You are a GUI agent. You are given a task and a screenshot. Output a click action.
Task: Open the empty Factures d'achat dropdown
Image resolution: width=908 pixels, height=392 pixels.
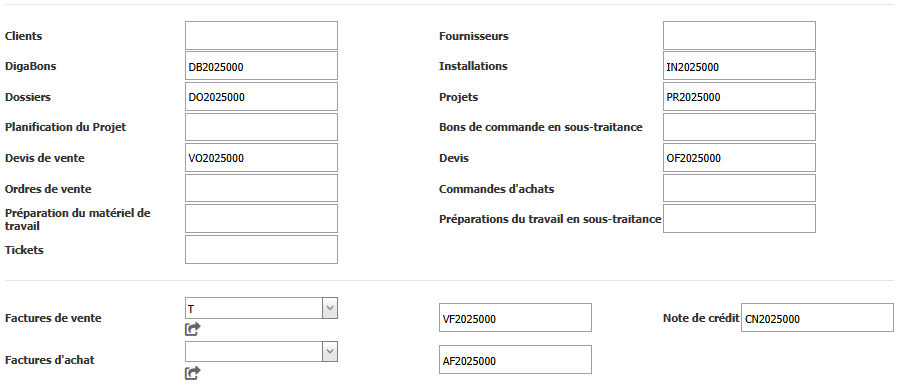tap(261, 351)
